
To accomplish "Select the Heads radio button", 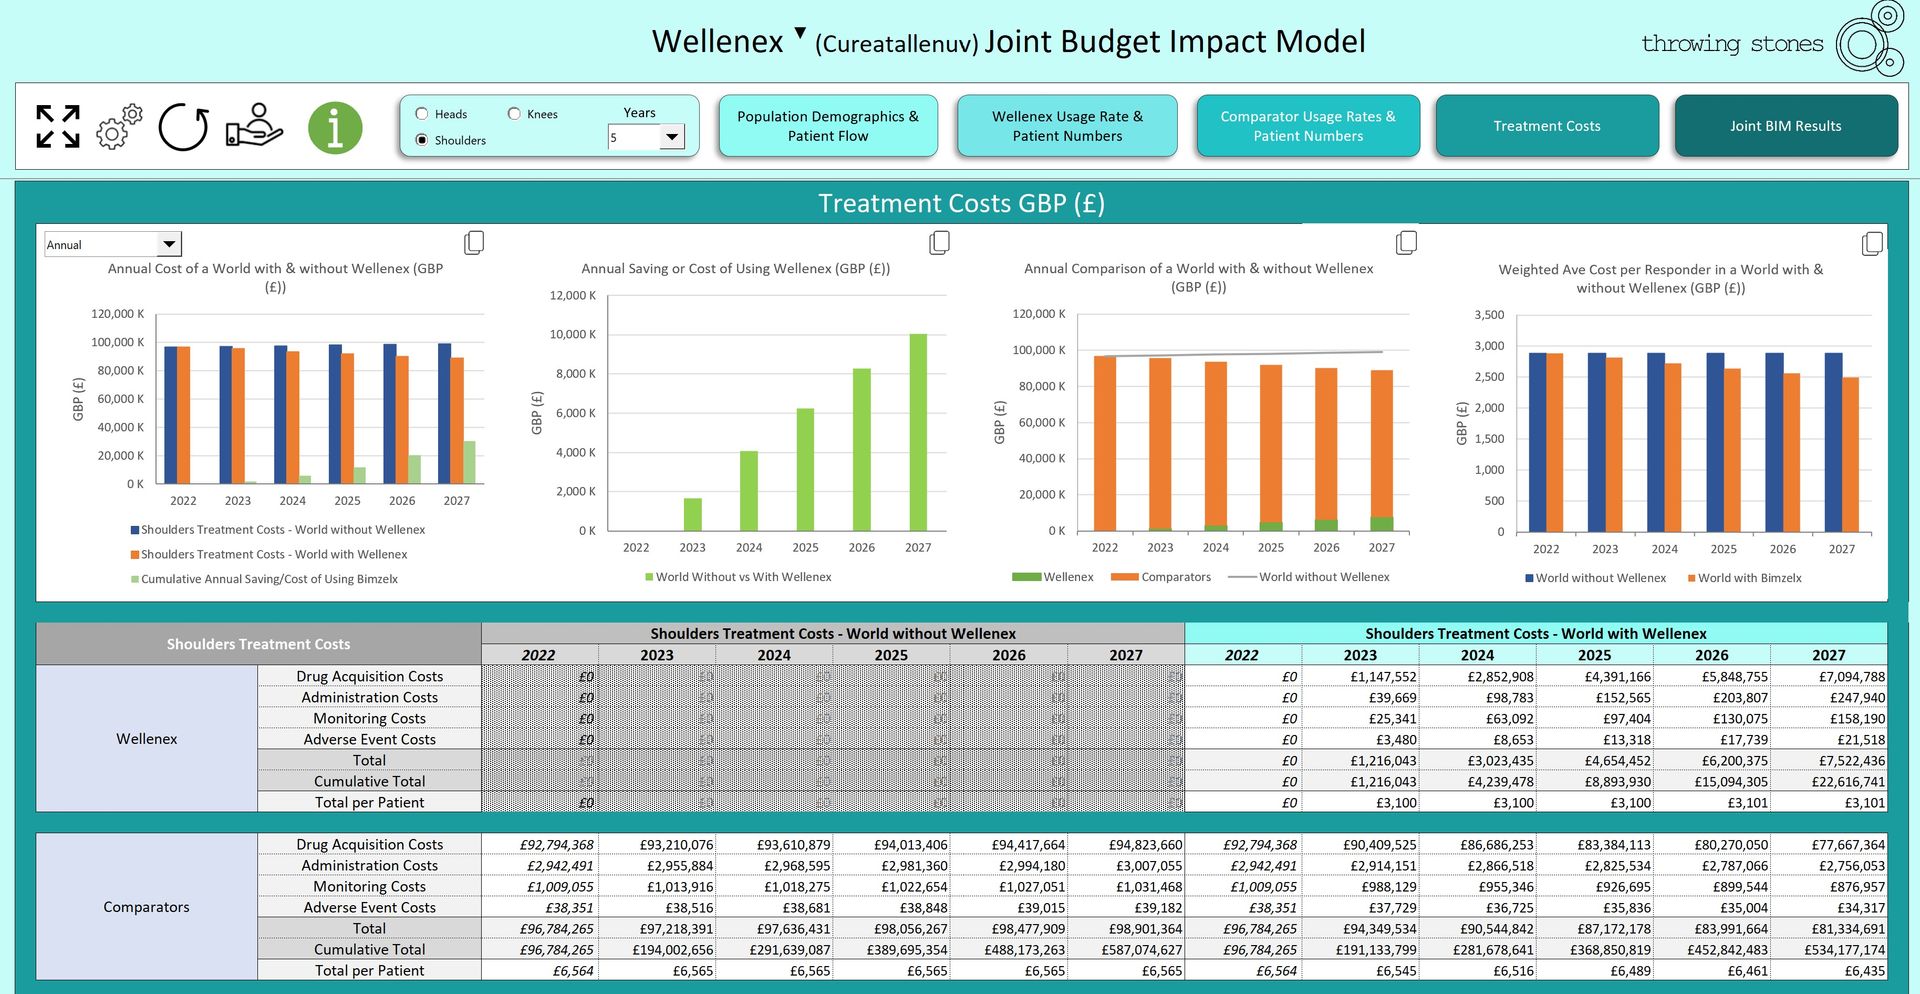I will click(x=422, y=114).
